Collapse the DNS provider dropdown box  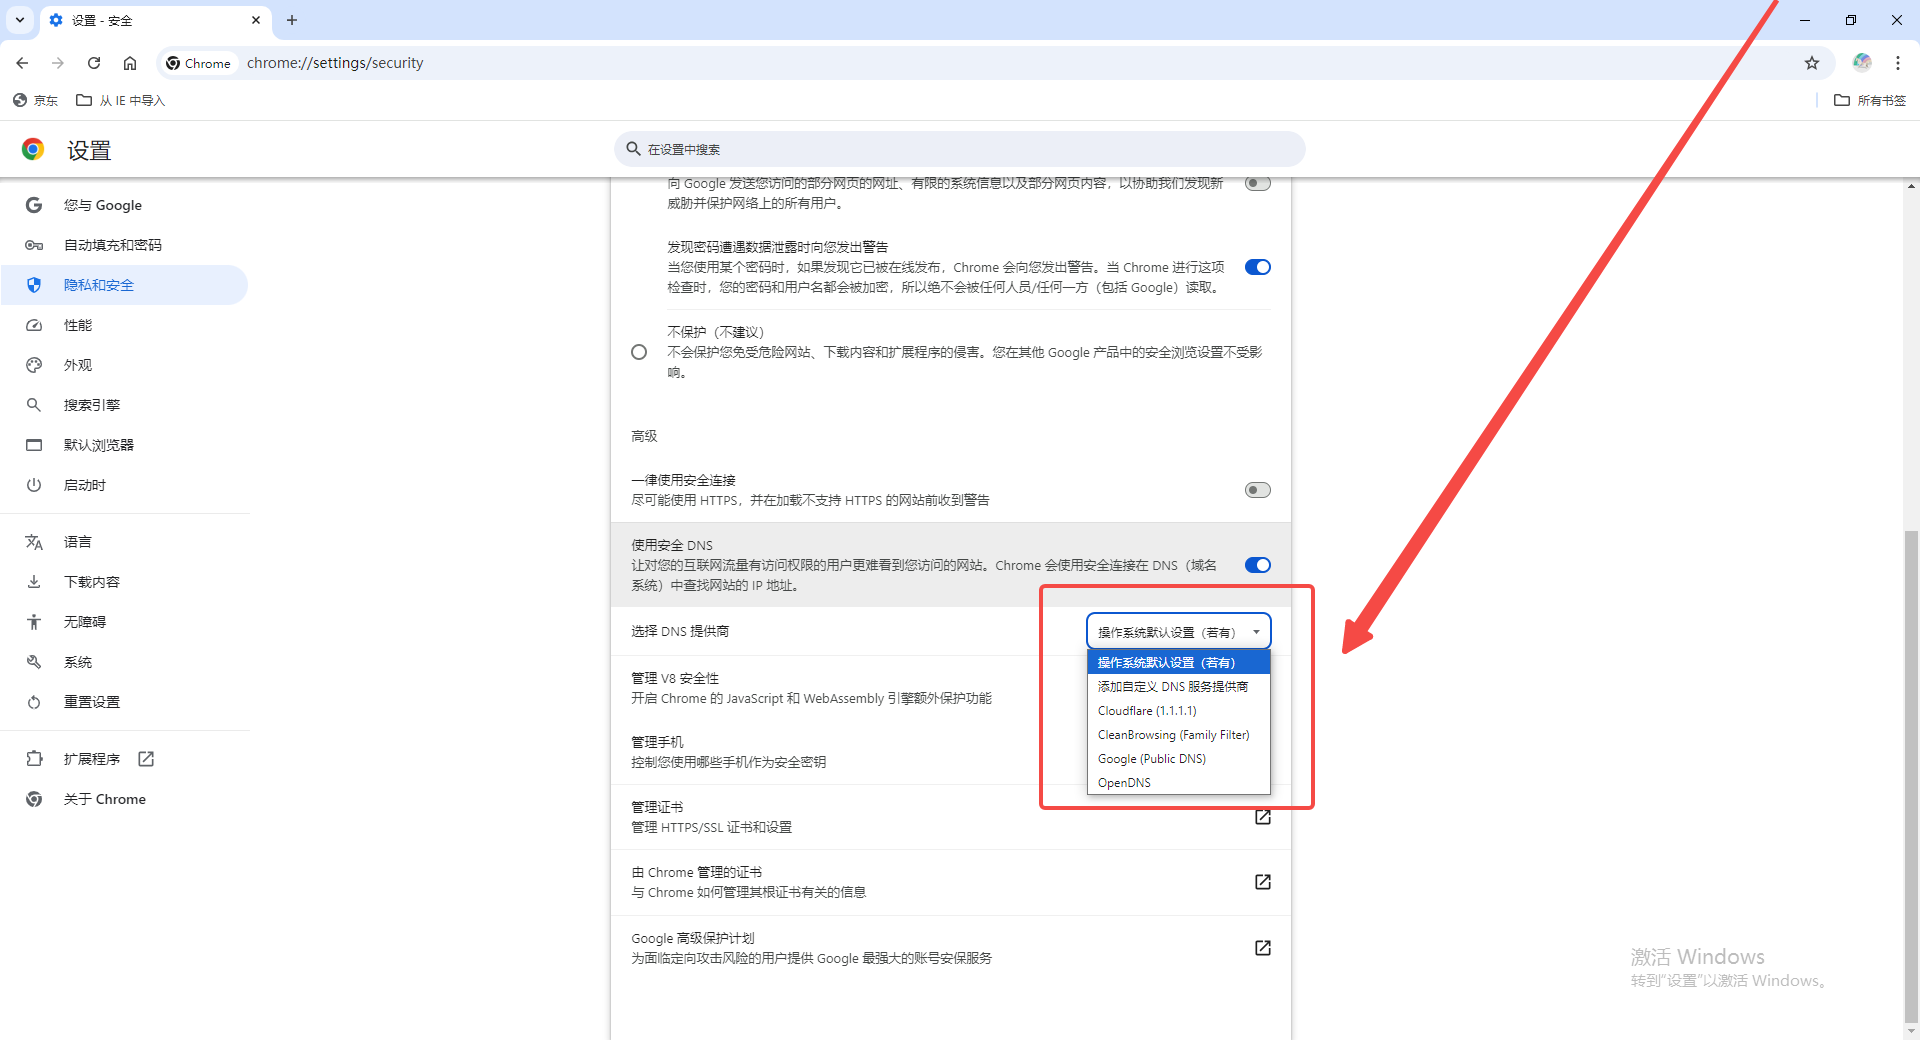point(1179,632)
